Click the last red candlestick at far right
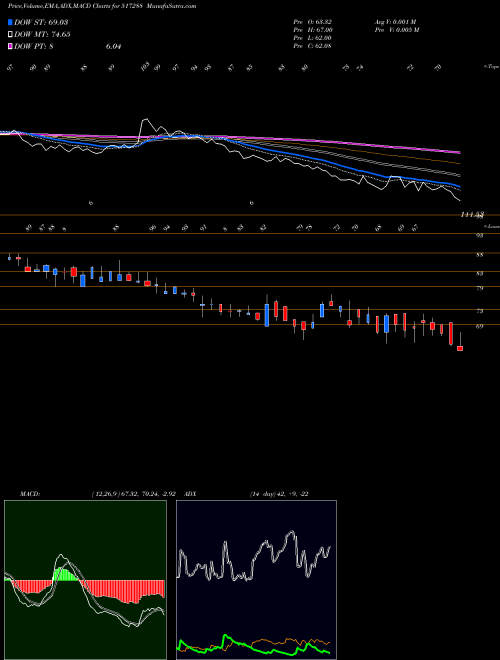Viewport: 500px width, 660px height. point(460,348)
